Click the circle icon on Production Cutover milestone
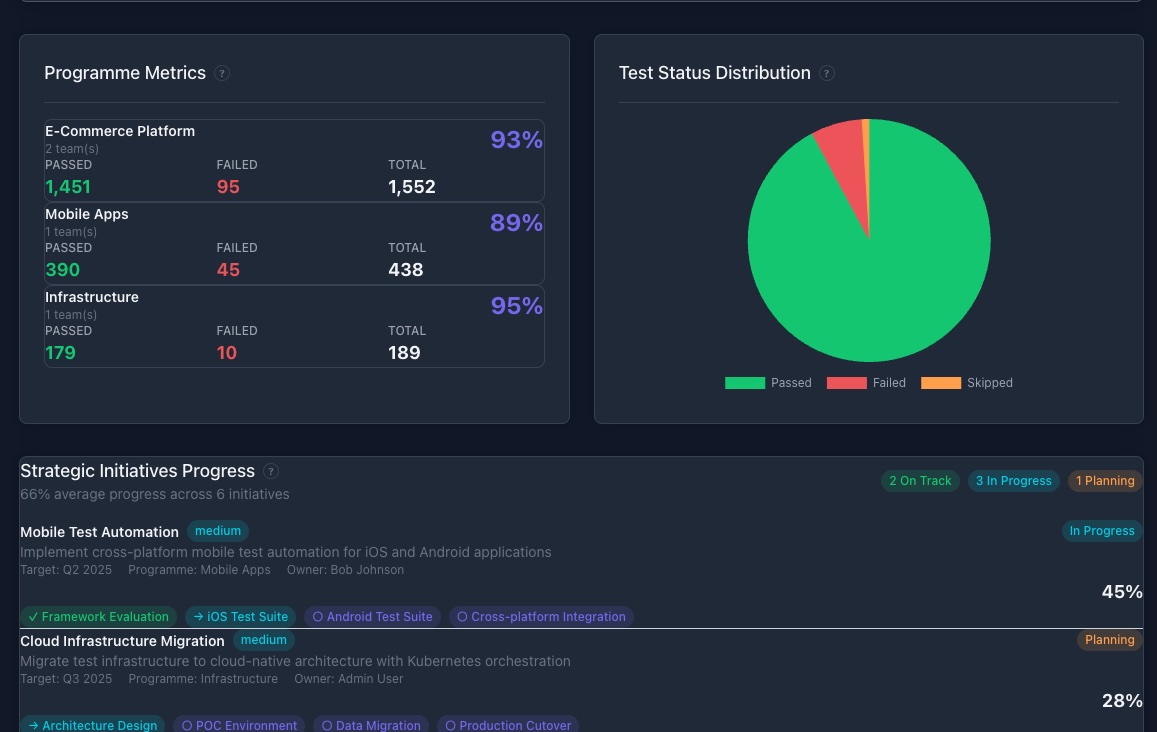Image resolution: width=1157 pixels, height=732 pixels. [450, 725]
